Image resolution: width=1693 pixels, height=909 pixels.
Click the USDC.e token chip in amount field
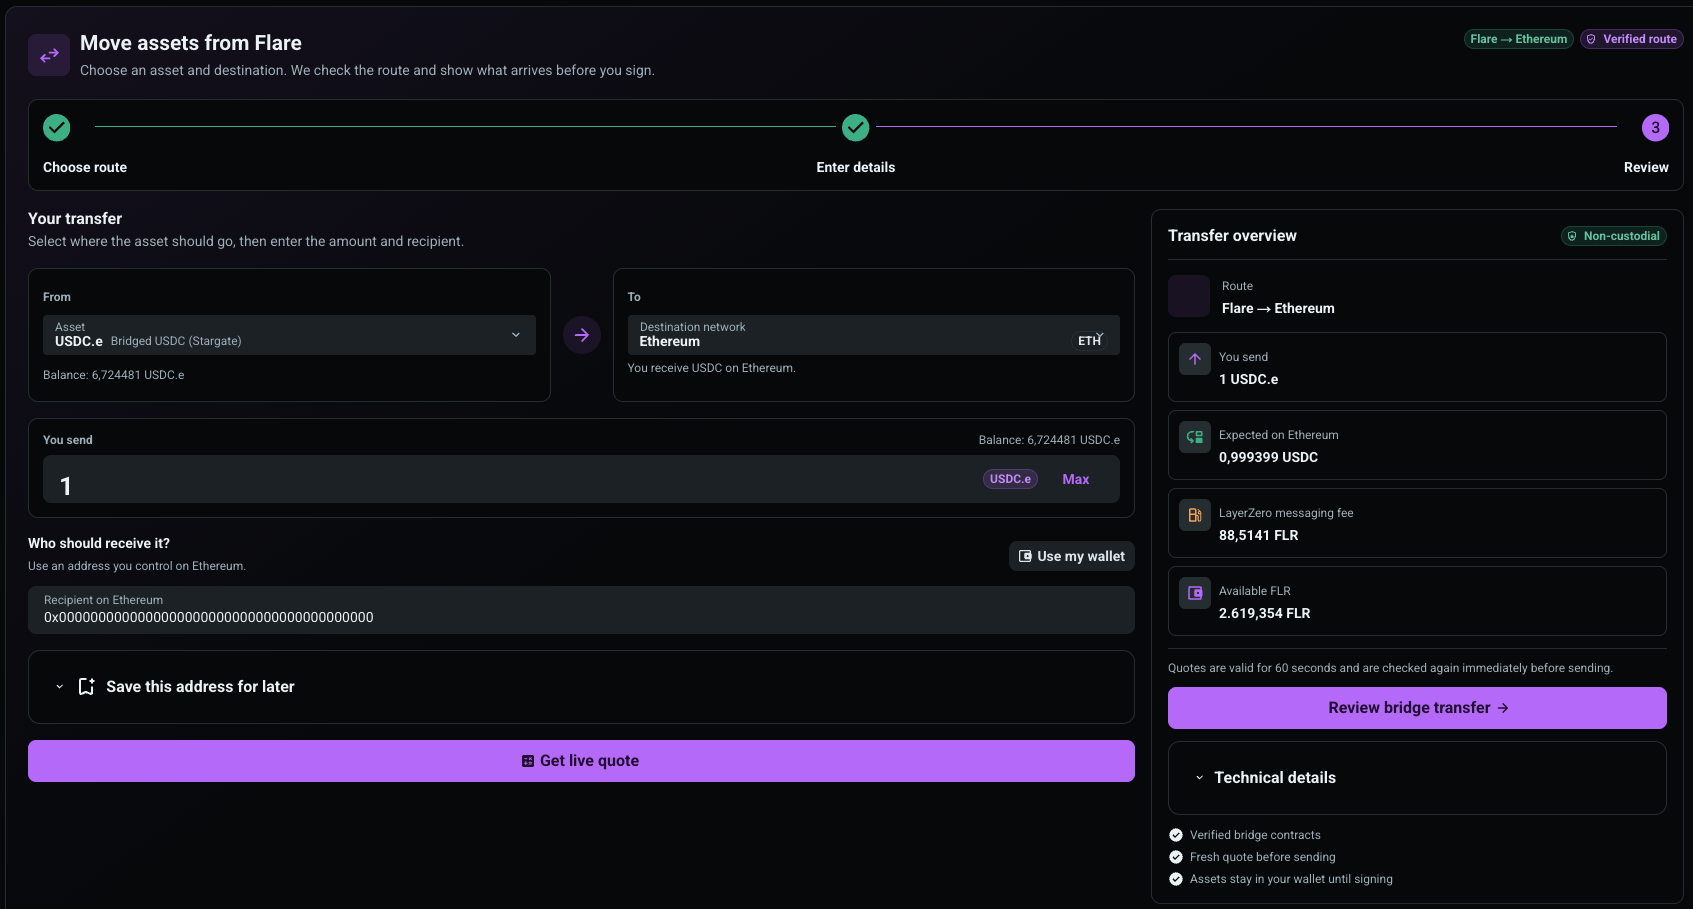[1010, 479]
